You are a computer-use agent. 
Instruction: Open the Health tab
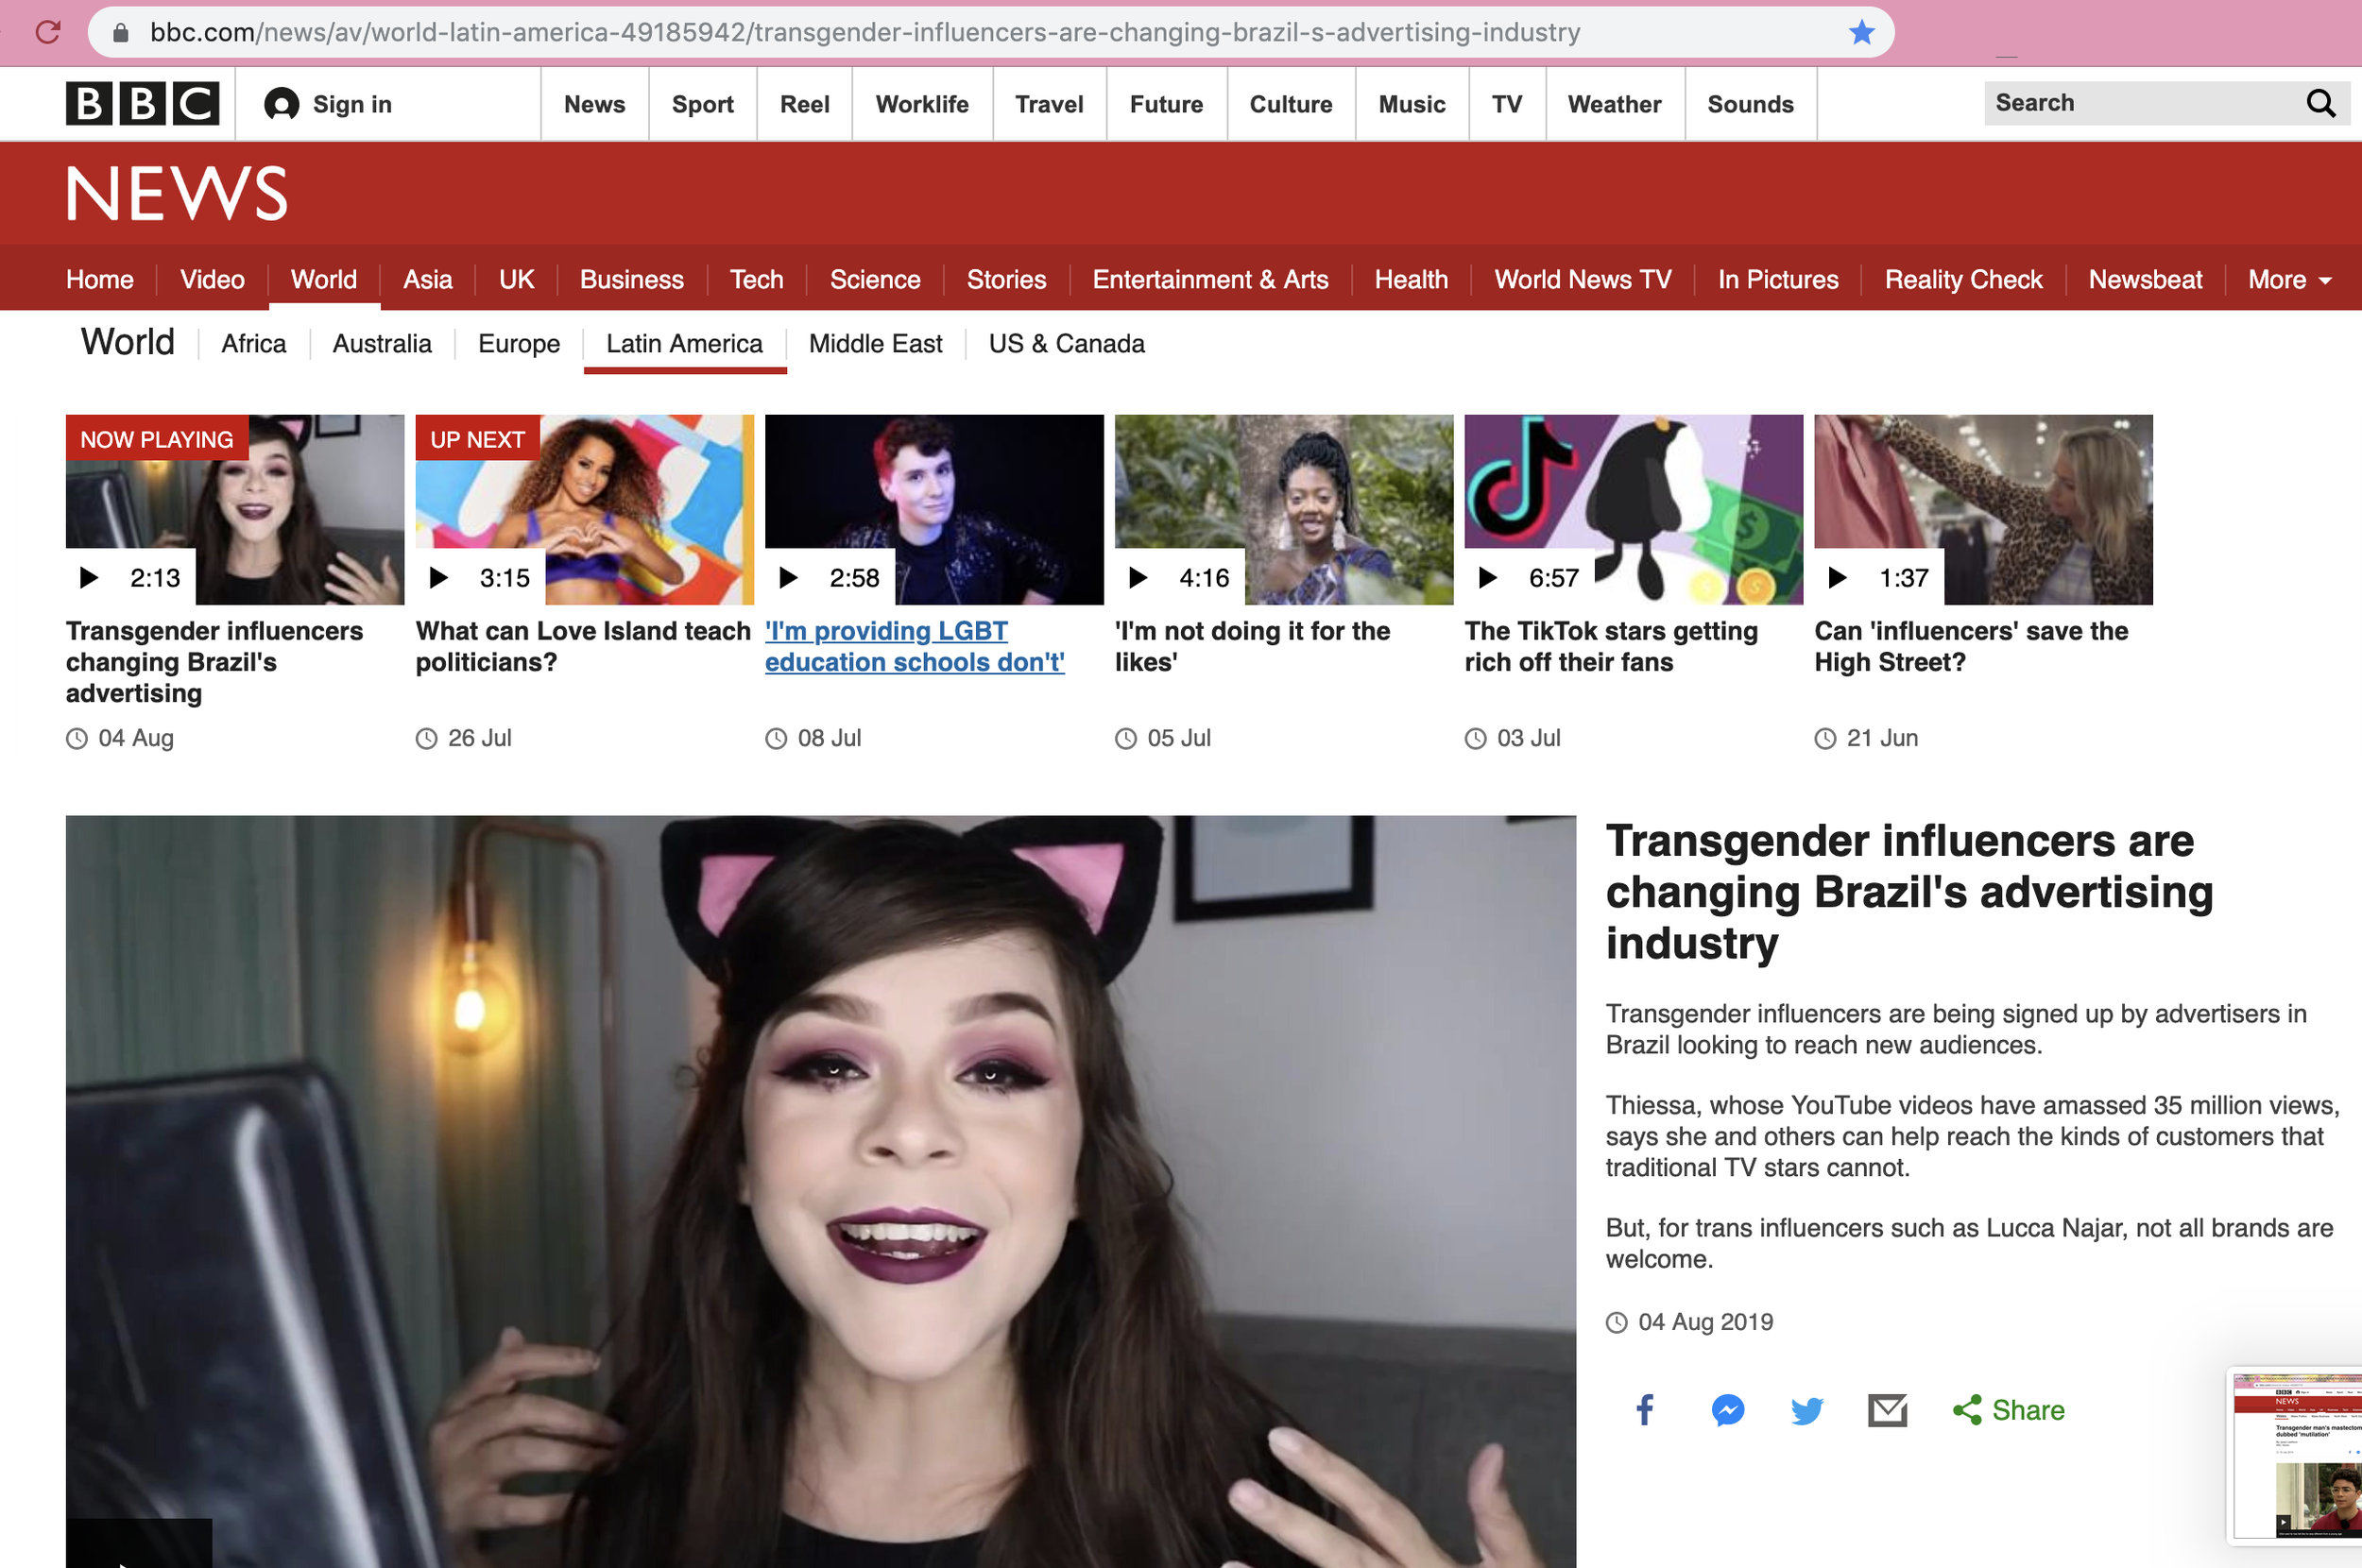coord(1411,280)
